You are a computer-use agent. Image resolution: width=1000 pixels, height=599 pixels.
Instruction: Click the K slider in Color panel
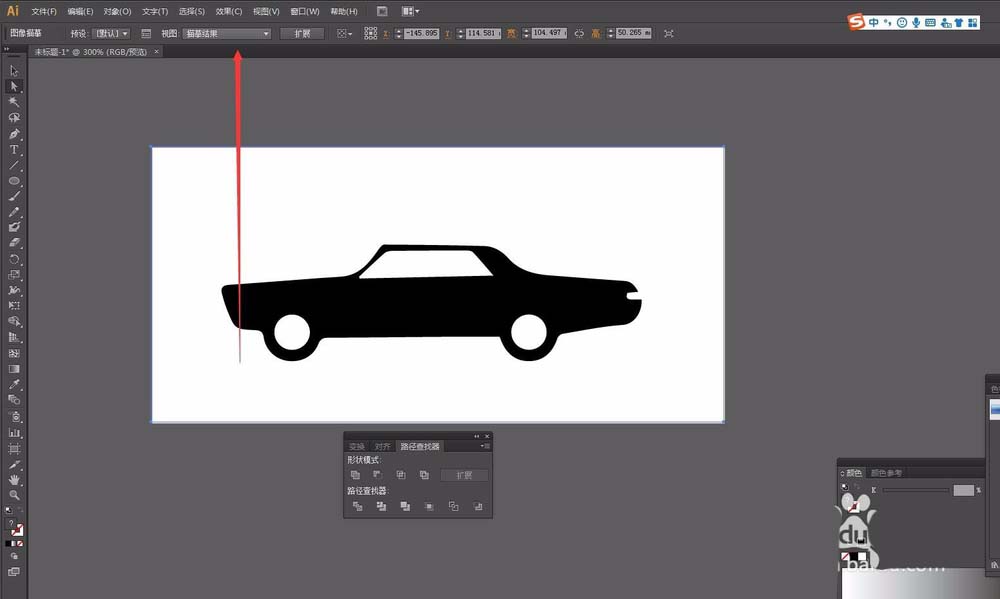[916, 490]
